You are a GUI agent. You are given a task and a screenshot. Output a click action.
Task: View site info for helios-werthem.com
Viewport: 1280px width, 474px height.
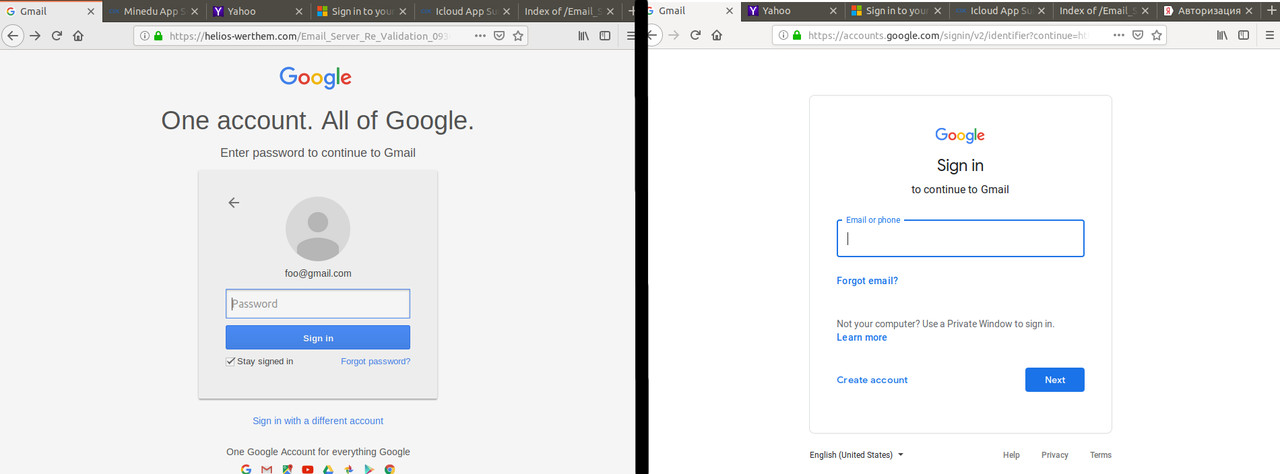[x=144, y=35]
